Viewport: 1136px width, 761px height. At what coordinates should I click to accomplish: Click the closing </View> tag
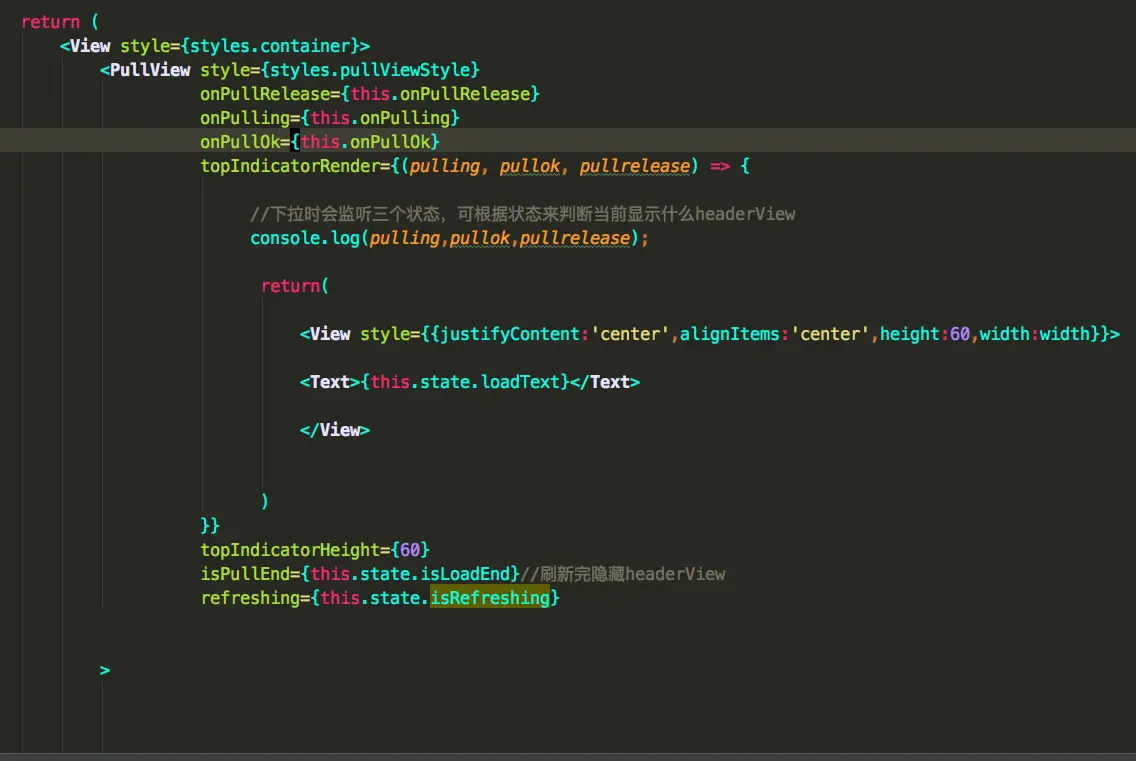coord(335,430)
